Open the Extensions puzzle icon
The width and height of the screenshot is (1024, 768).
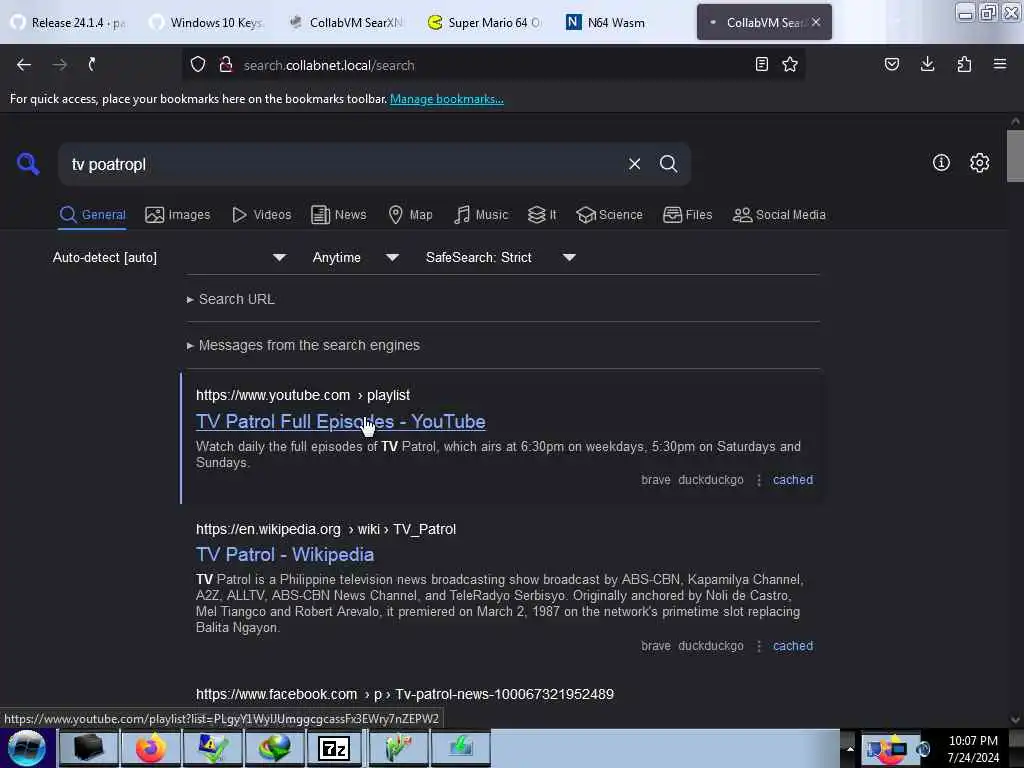click(x=964, y=65)
